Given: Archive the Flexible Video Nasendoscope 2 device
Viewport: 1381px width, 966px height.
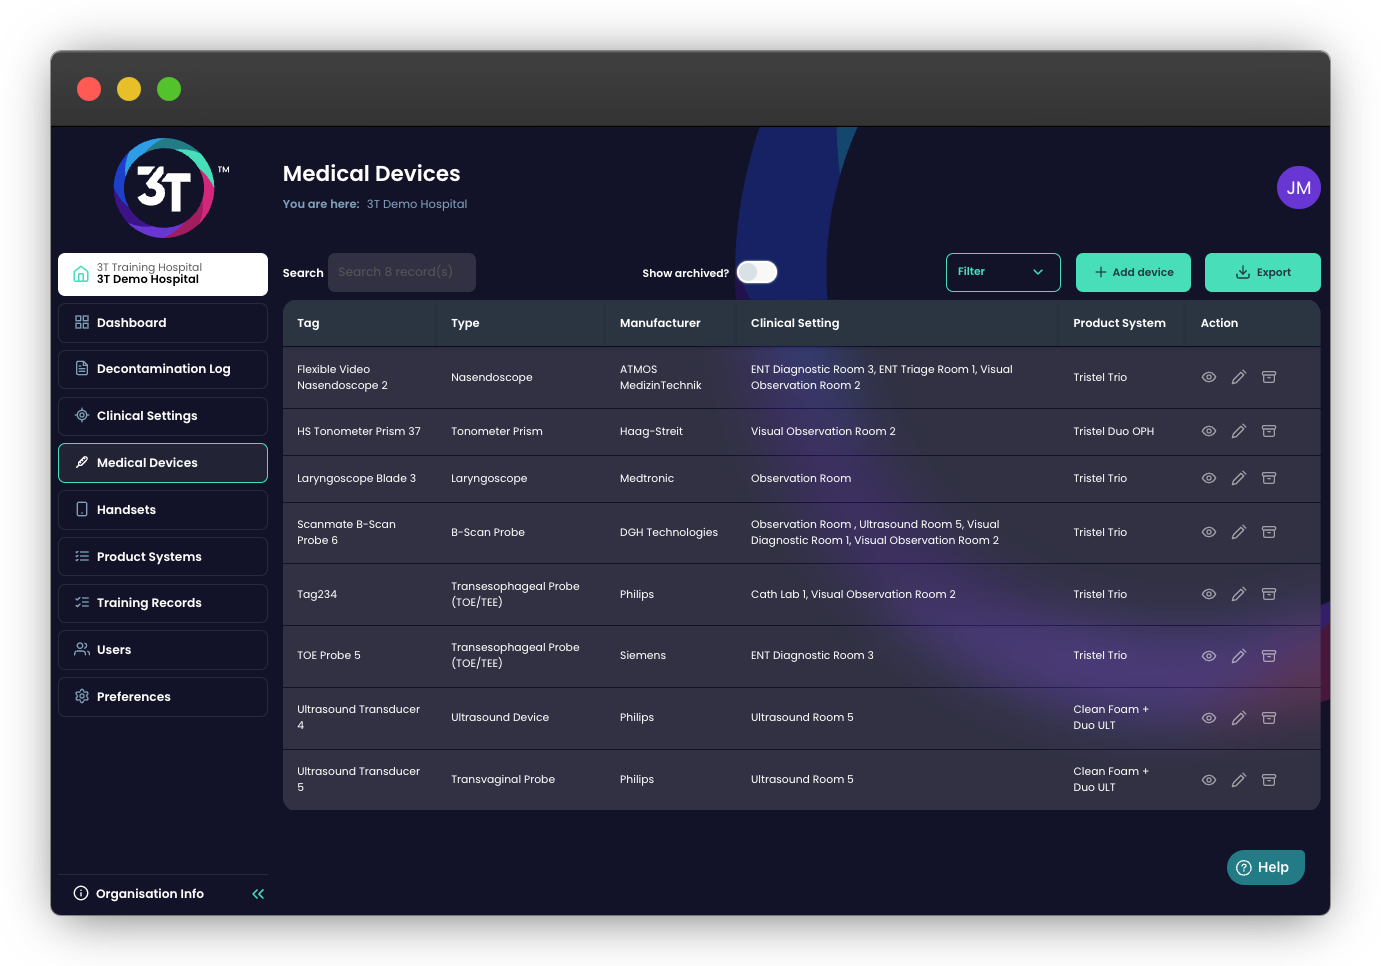Looking at the screenshot, I should [x=1269, y=377].
